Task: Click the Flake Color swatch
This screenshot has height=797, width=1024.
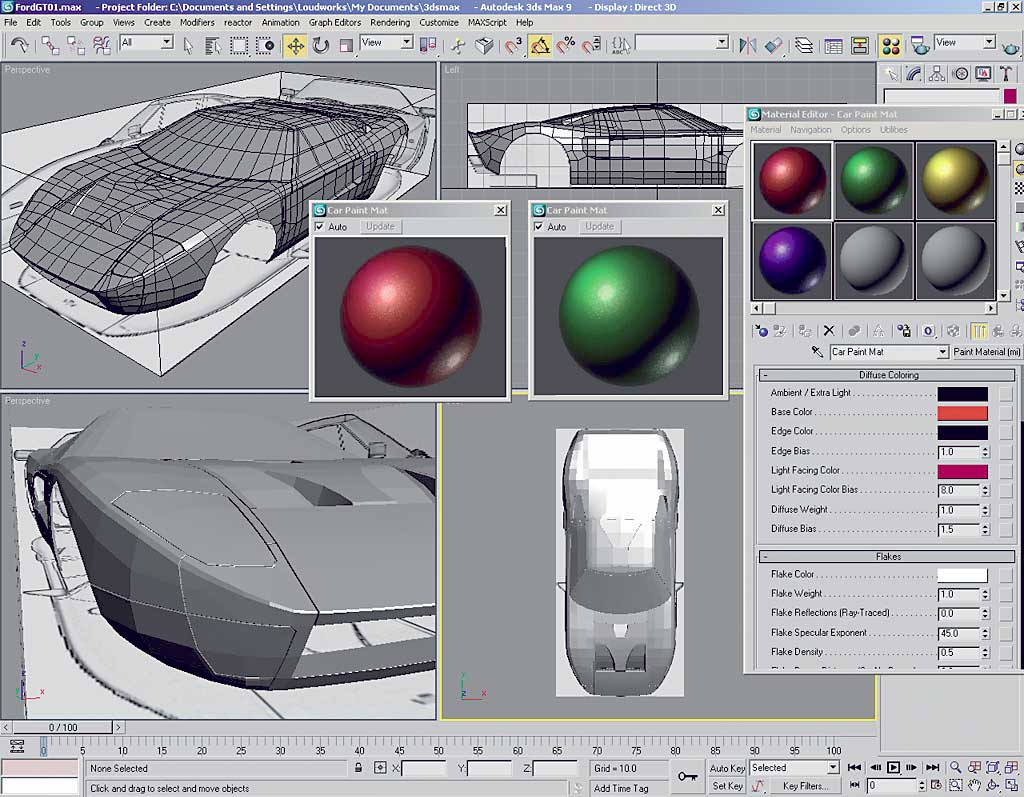Action: click(x=963, y=575)
